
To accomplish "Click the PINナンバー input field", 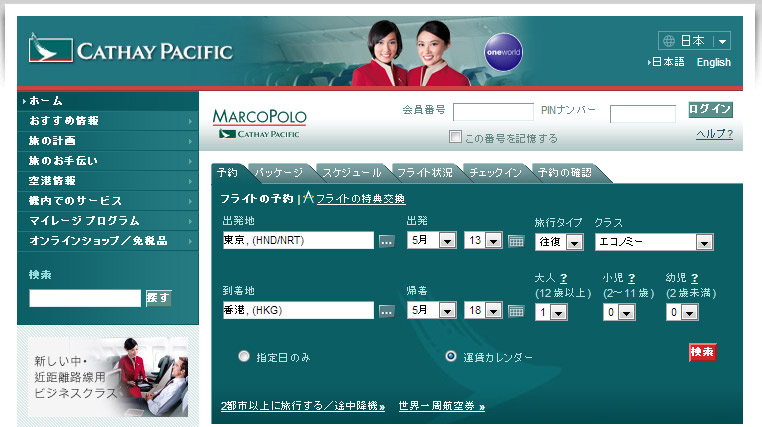I will 642,114.
